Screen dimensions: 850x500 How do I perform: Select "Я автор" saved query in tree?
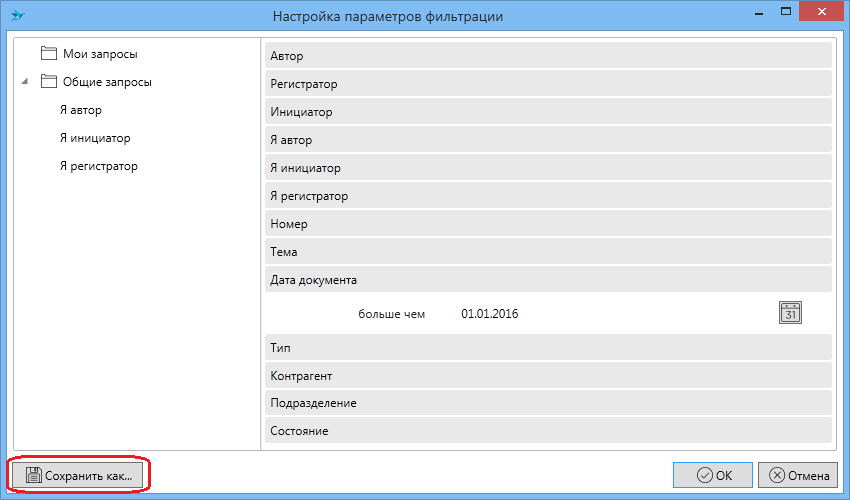coord(81,110)
